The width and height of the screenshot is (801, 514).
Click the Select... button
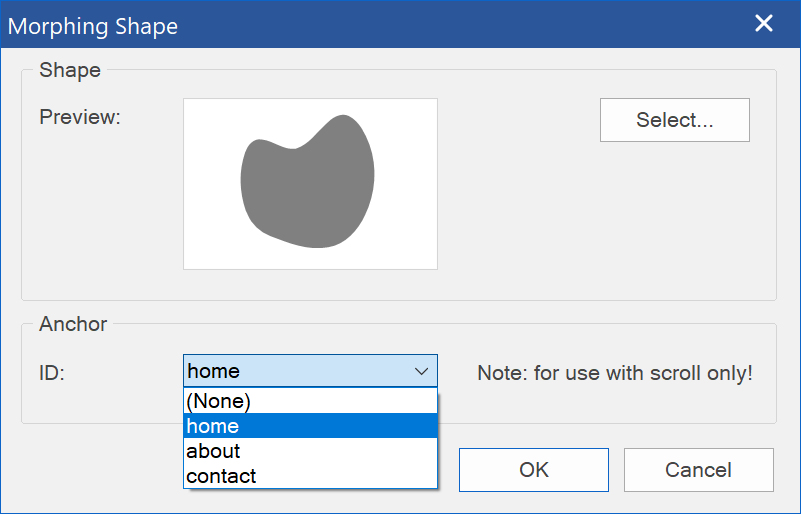click(674, 120)
